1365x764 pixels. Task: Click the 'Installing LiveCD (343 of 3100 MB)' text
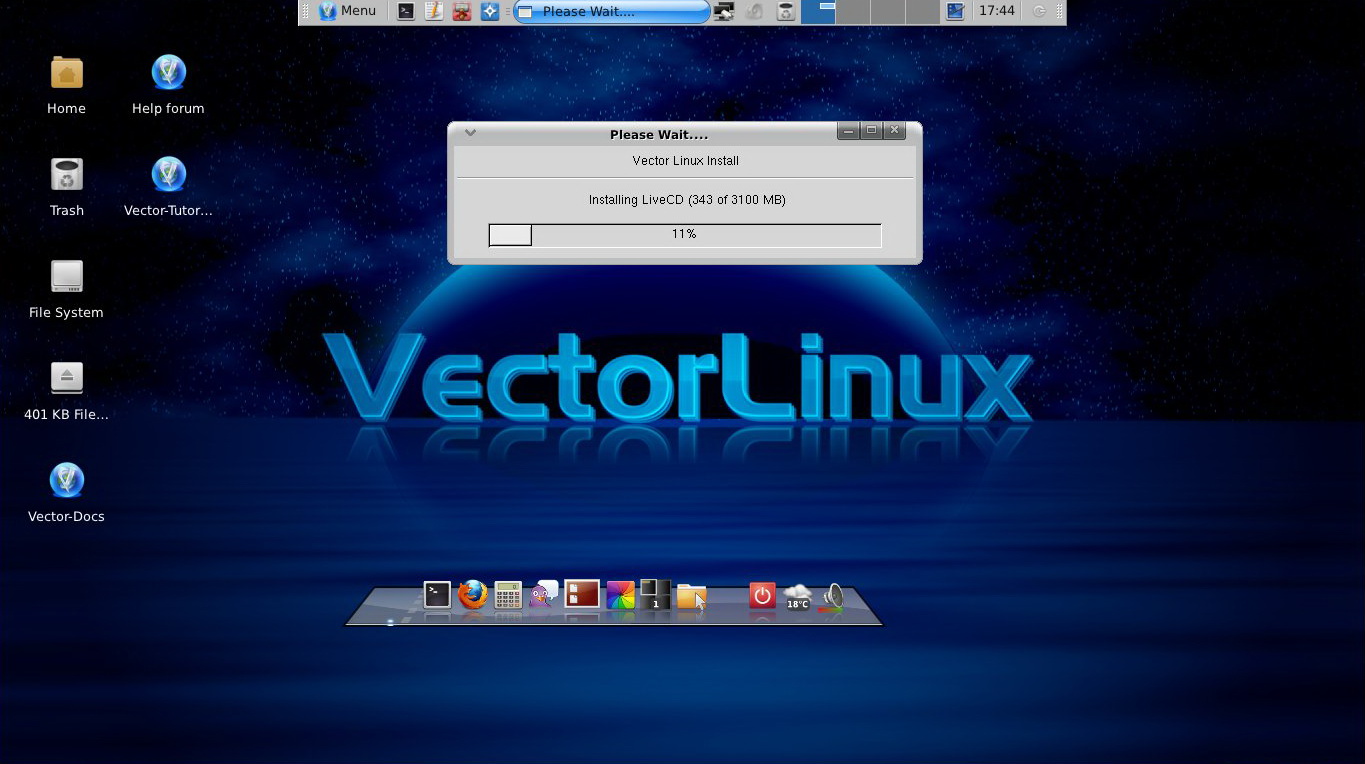tap(686, 200)
